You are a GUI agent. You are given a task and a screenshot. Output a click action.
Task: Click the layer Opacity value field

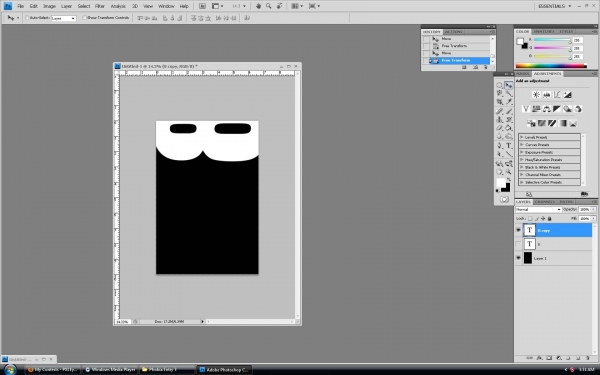(584, 209)
